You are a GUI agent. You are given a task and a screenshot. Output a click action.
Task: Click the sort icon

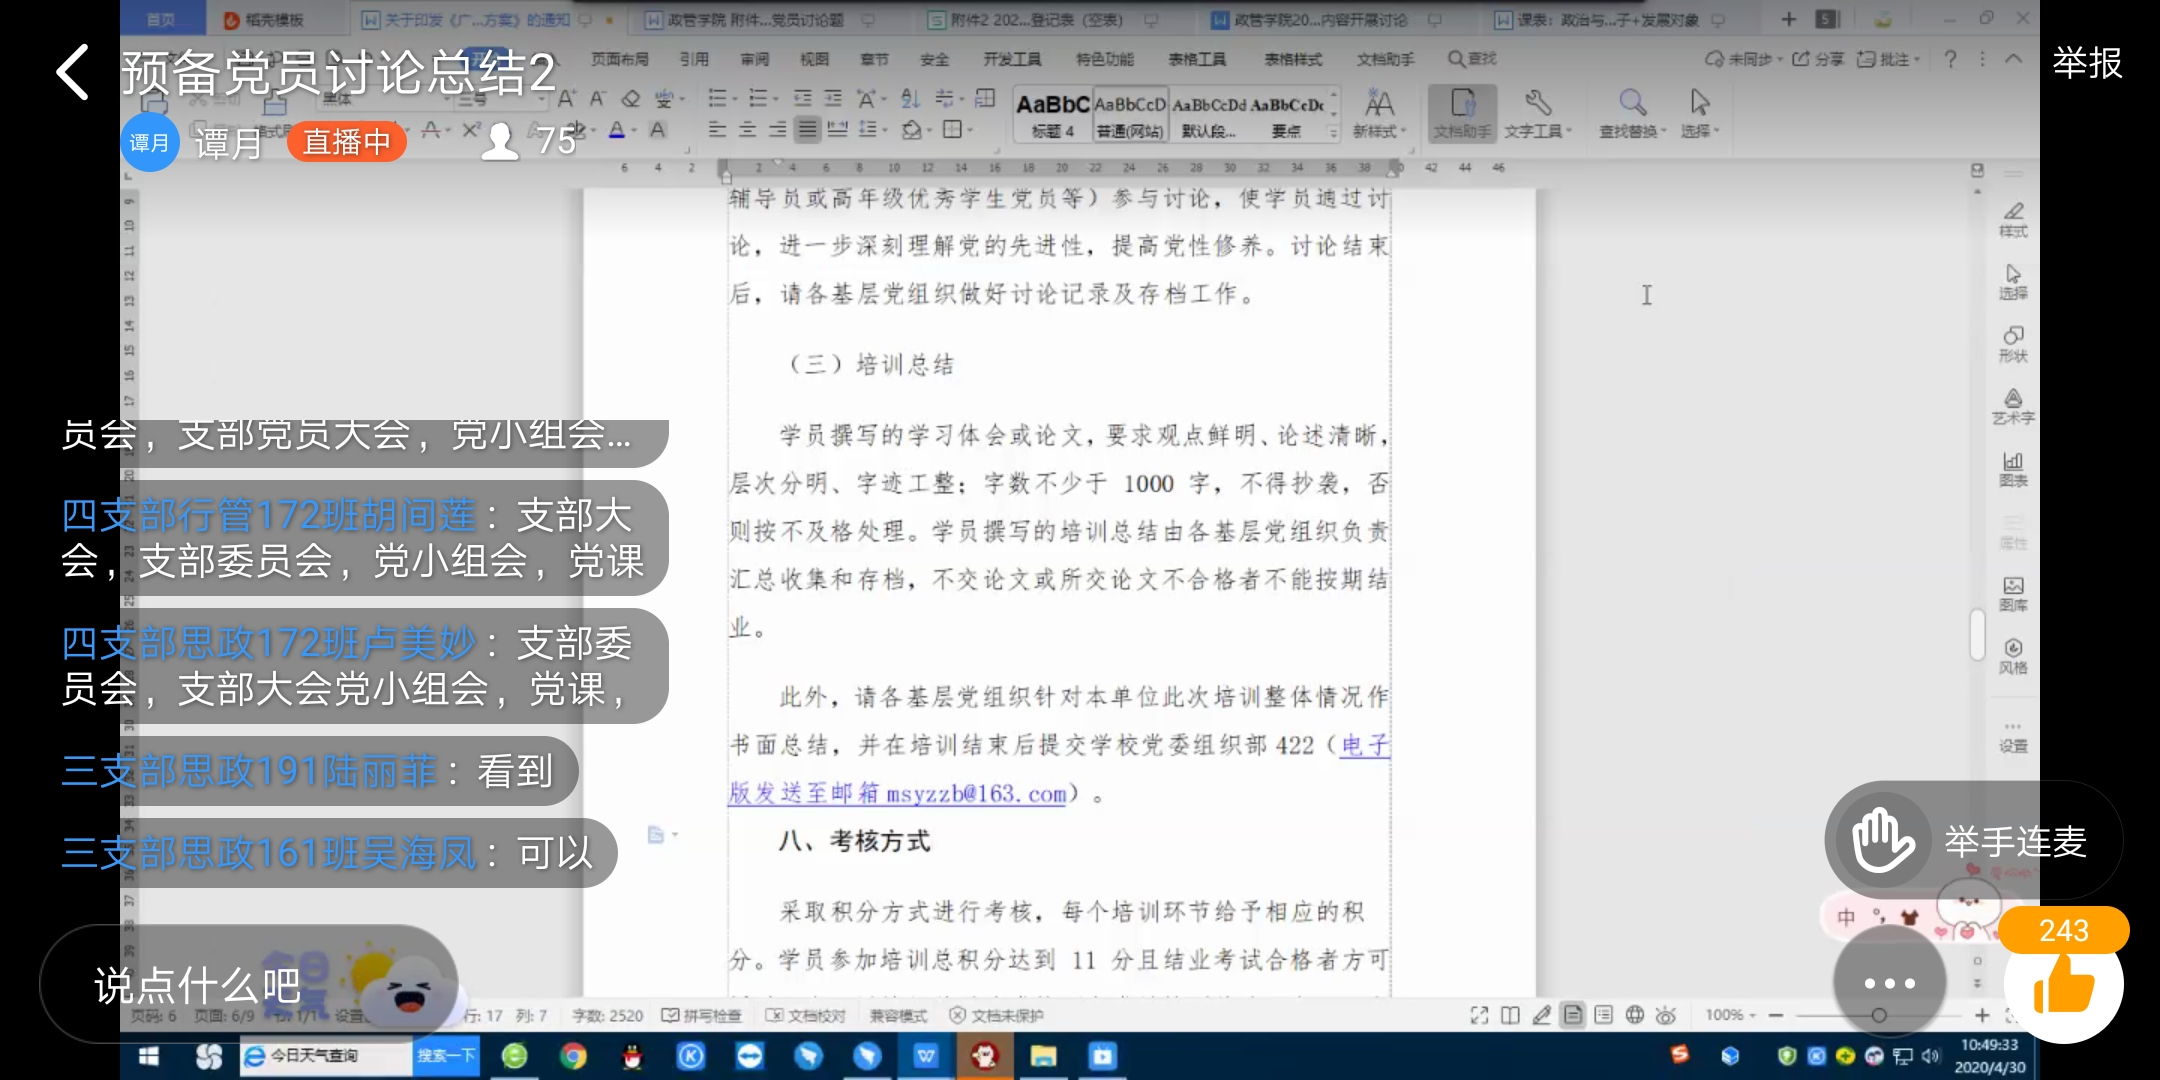(909, 98)
